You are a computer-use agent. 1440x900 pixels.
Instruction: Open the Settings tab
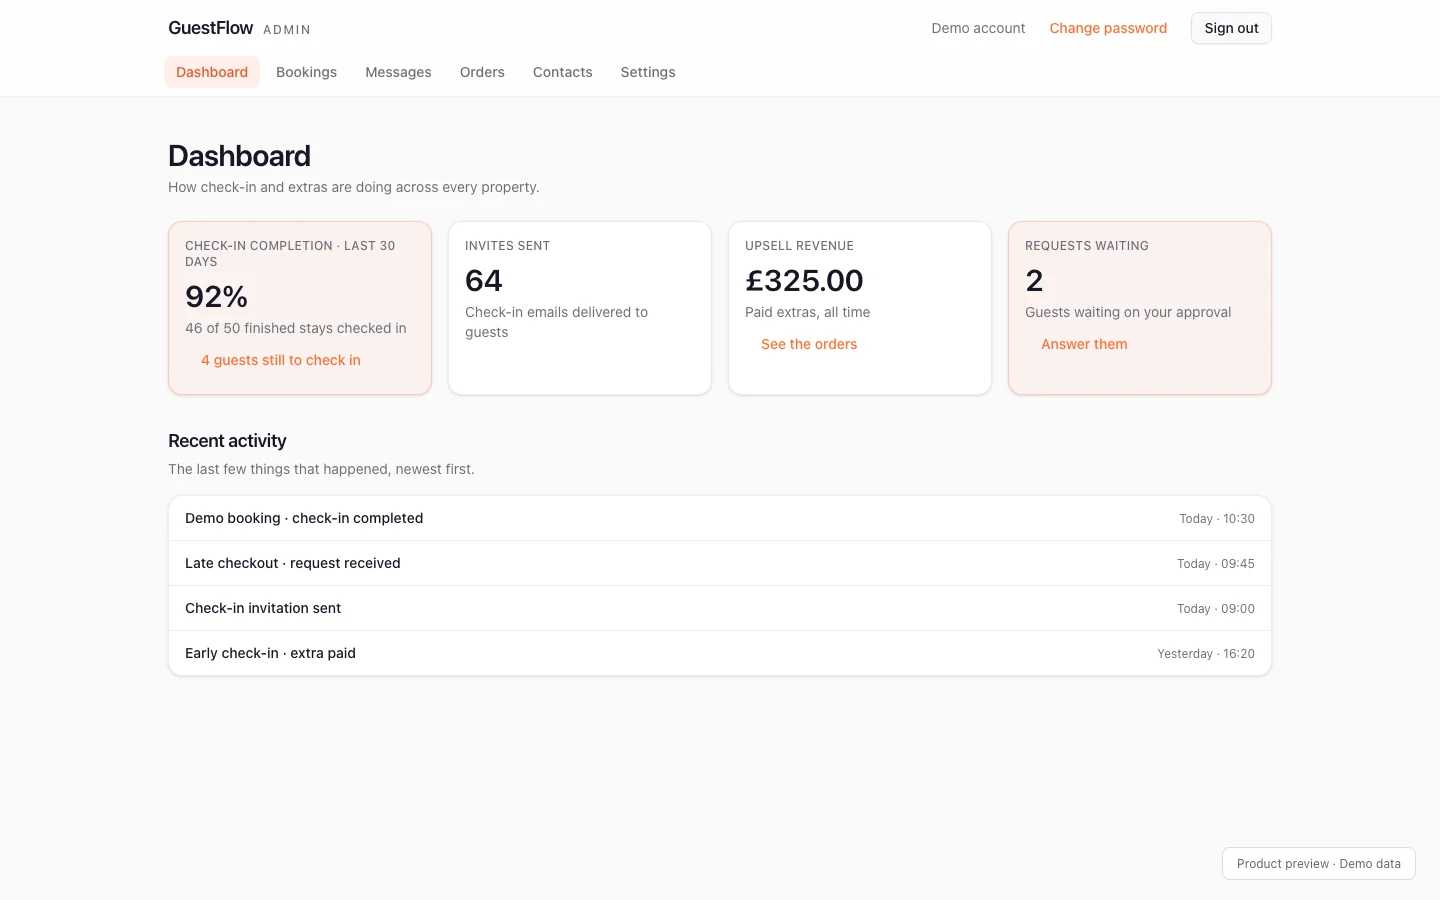point(648,72)
